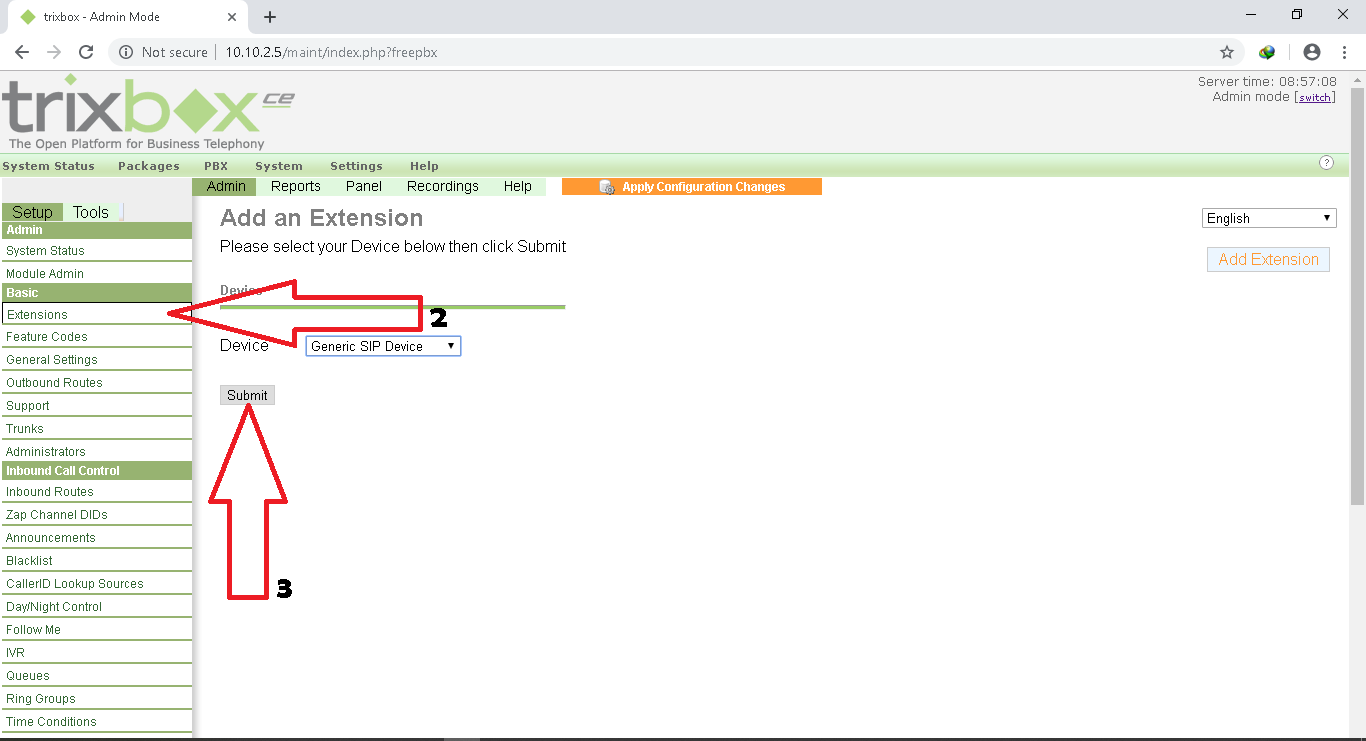The image size is (1366, 741).
Task: Open the Packages top menu
Action: 149,166
